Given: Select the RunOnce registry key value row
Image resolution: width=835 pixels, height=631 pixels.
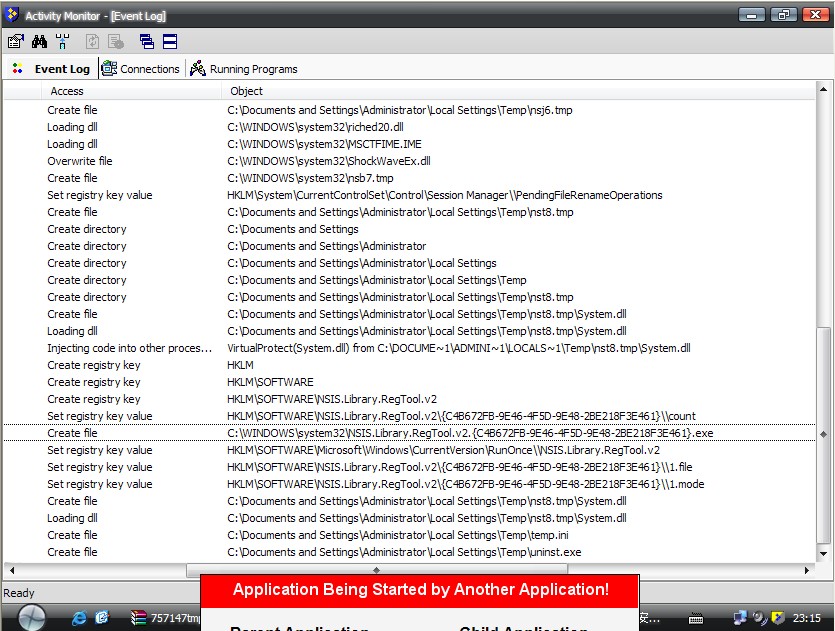Looking at the screenshot, I should point(409,450).
